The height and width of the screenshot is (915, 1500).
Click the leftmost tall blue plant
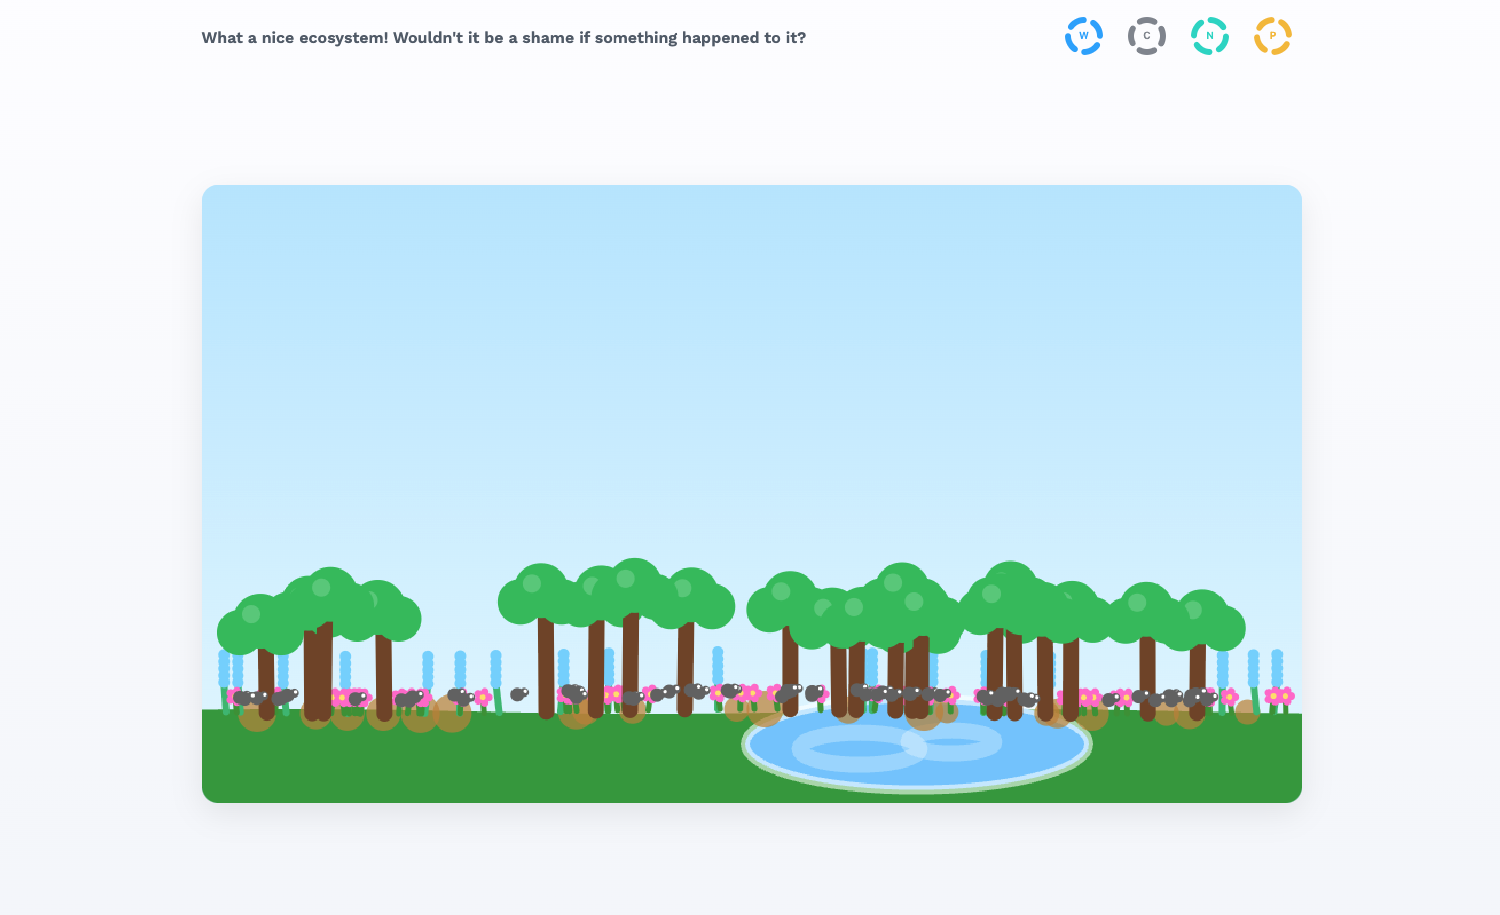pyautogui.click(x=224, y=668)
